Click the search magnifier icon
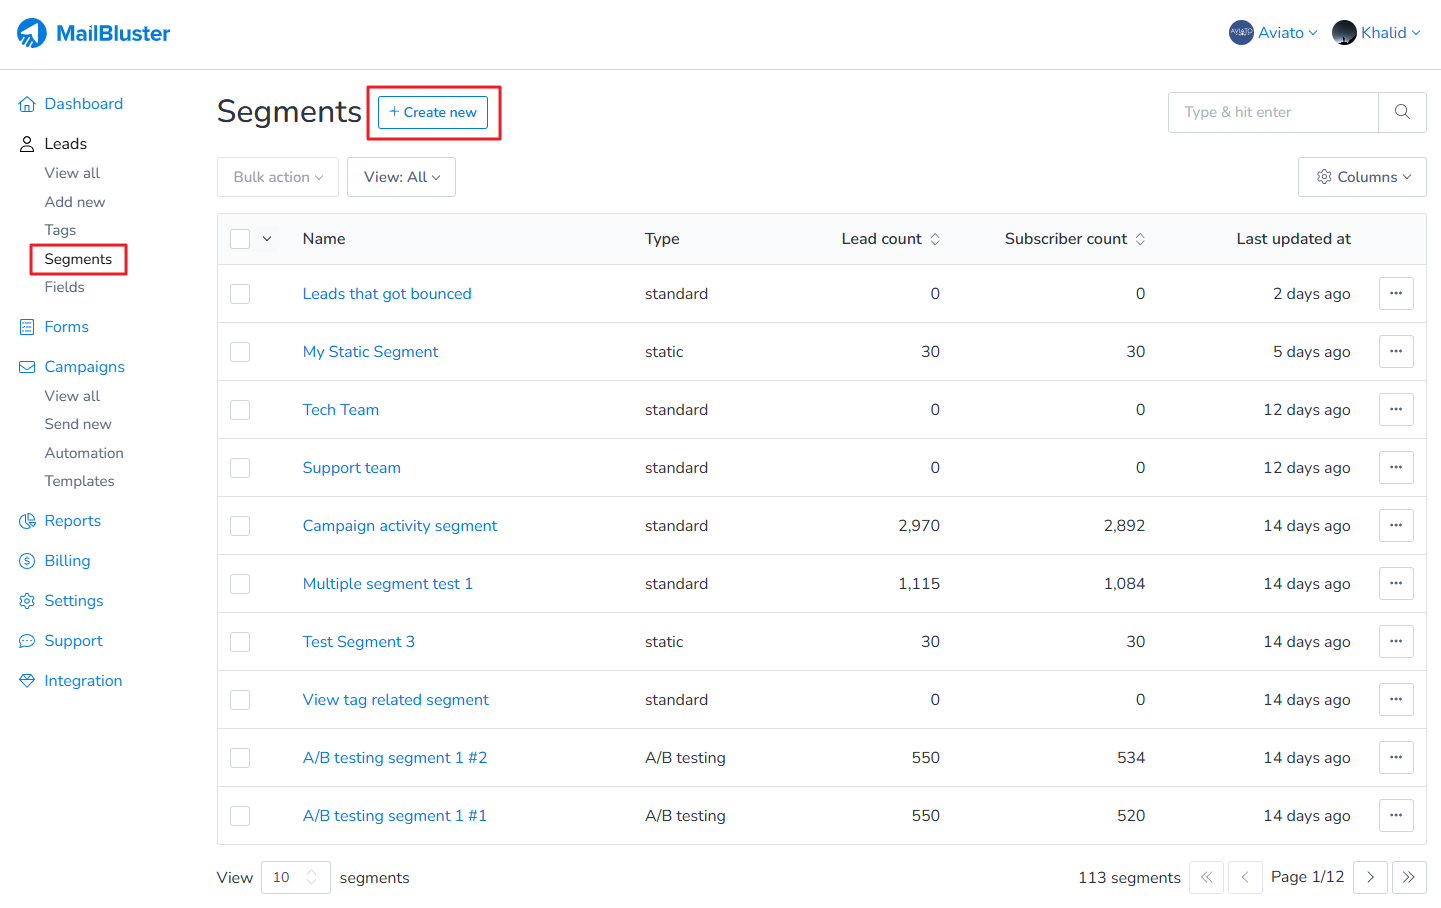 point(1402,112)
